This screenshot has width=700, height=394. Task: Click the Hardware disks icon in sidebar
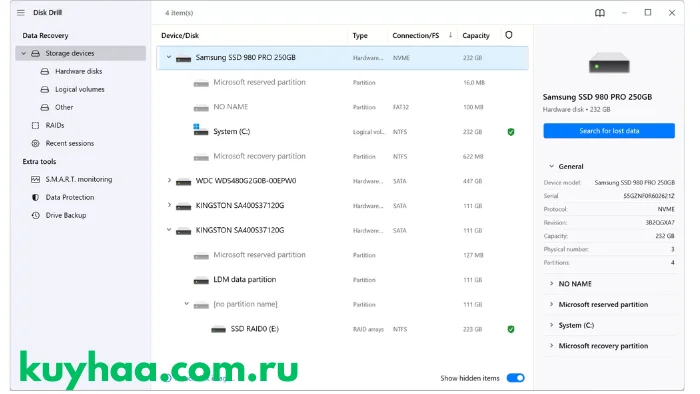pos(45,71)
